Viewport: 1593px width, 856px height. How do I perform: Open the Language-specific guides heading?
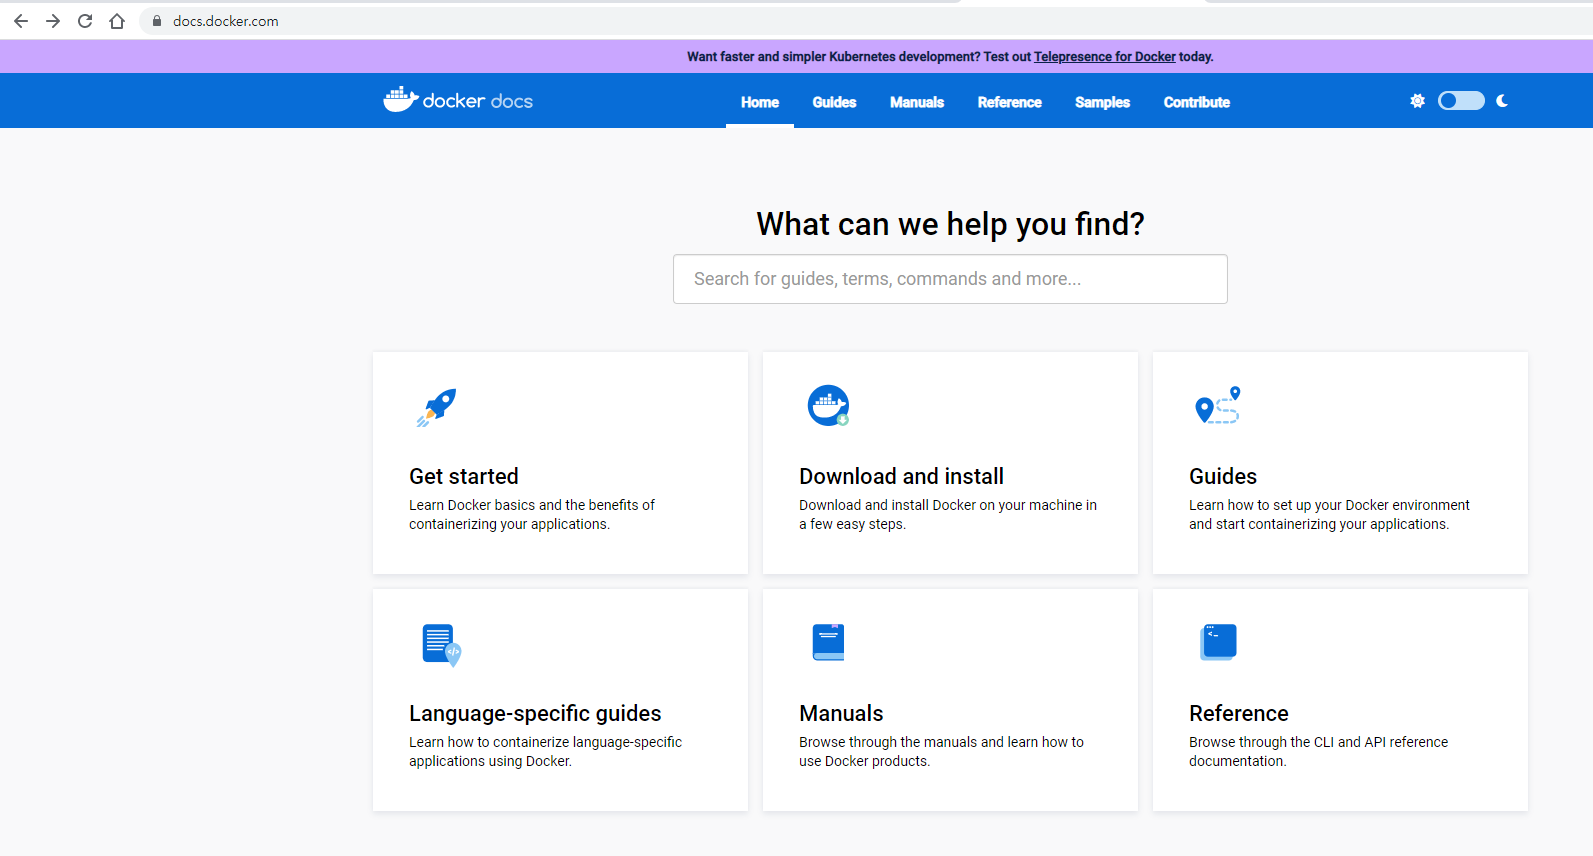[535, 713]
